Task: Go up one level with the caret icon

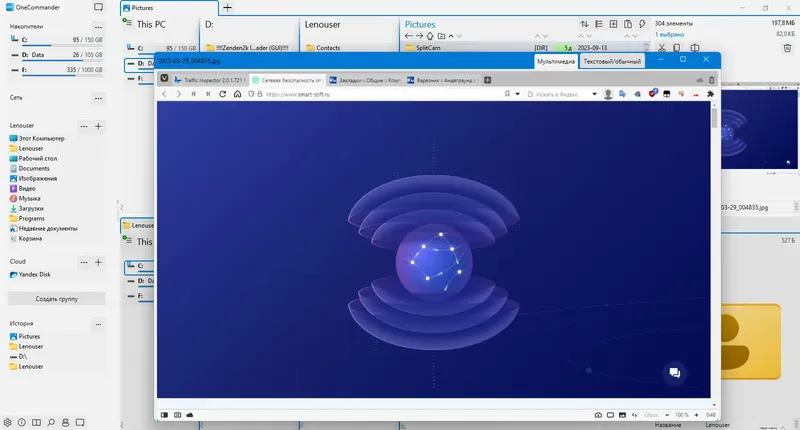Action: [451, 36]
